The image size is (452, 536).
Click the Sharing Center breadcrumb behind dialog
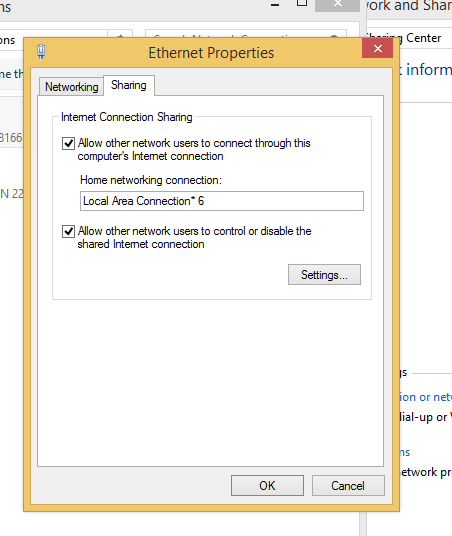pyautogui.click(x=404, y=38)
